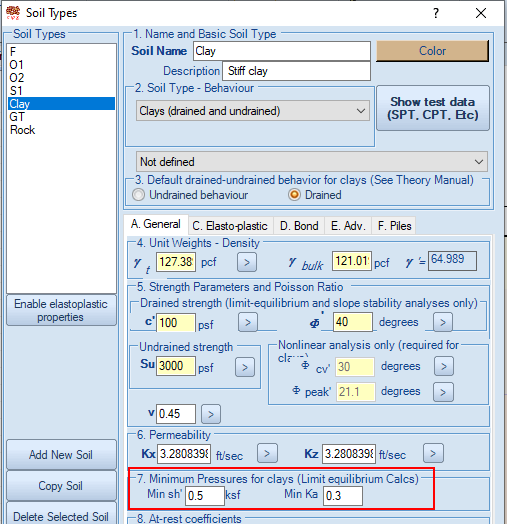Image resolution: width=507 pixels, height=524 pixels.
Task: Open the arrow button next to cv' angle
Action: 443,366
